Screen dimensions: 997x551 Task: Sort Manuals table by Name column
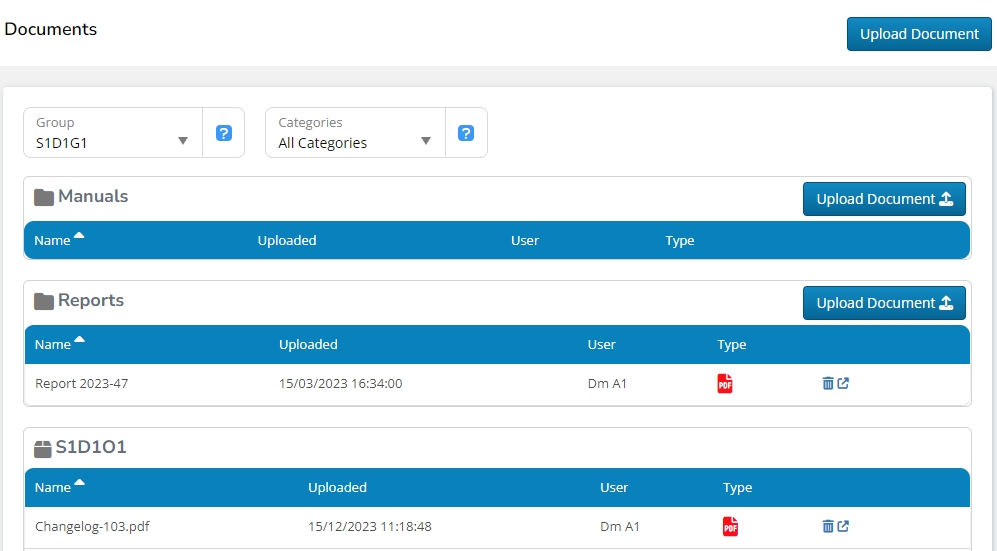(53, 240)
